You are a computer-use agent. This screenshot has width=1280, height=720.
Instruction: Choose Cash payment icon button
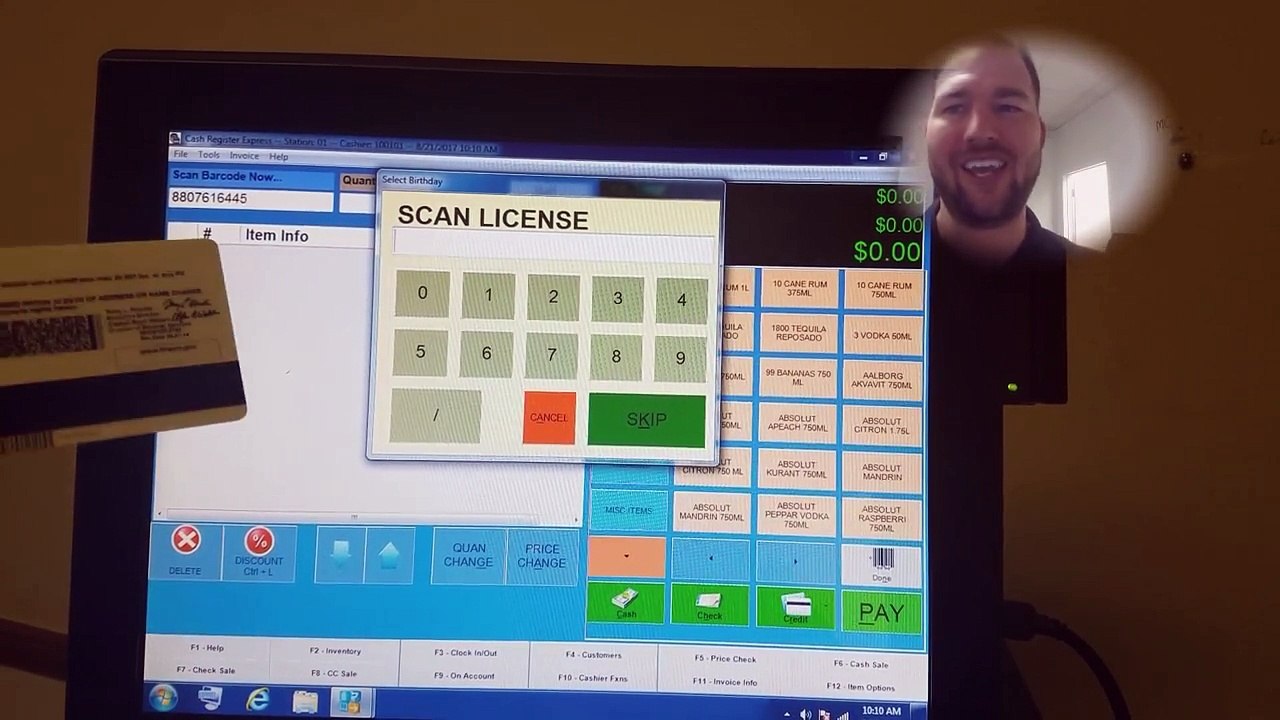click(x=625, y=604)
